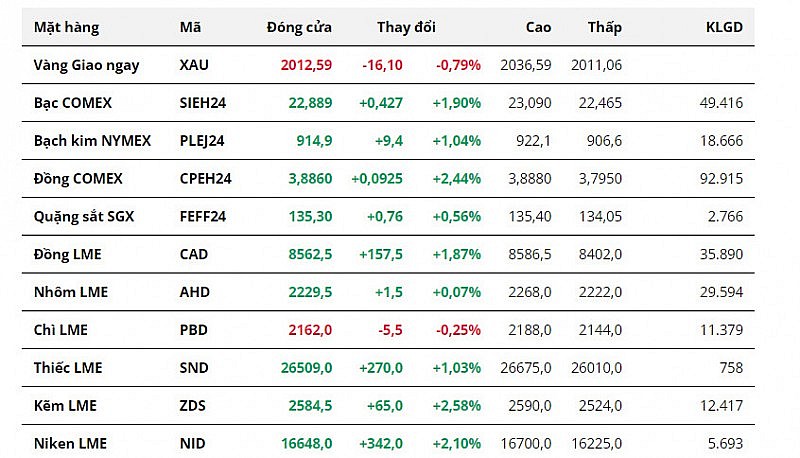The height and width of the screenshot is (458, 800).
Task: Click the PBD ticker code
Action: coord(194,330)
